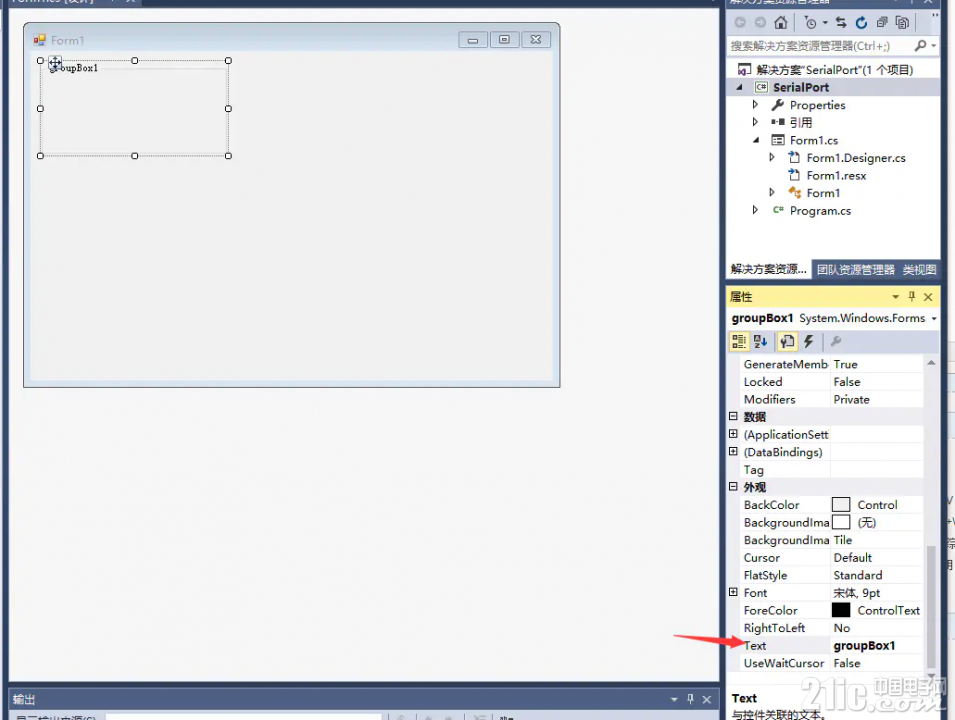Click the Show All Files icon

(x=902, y=23)
